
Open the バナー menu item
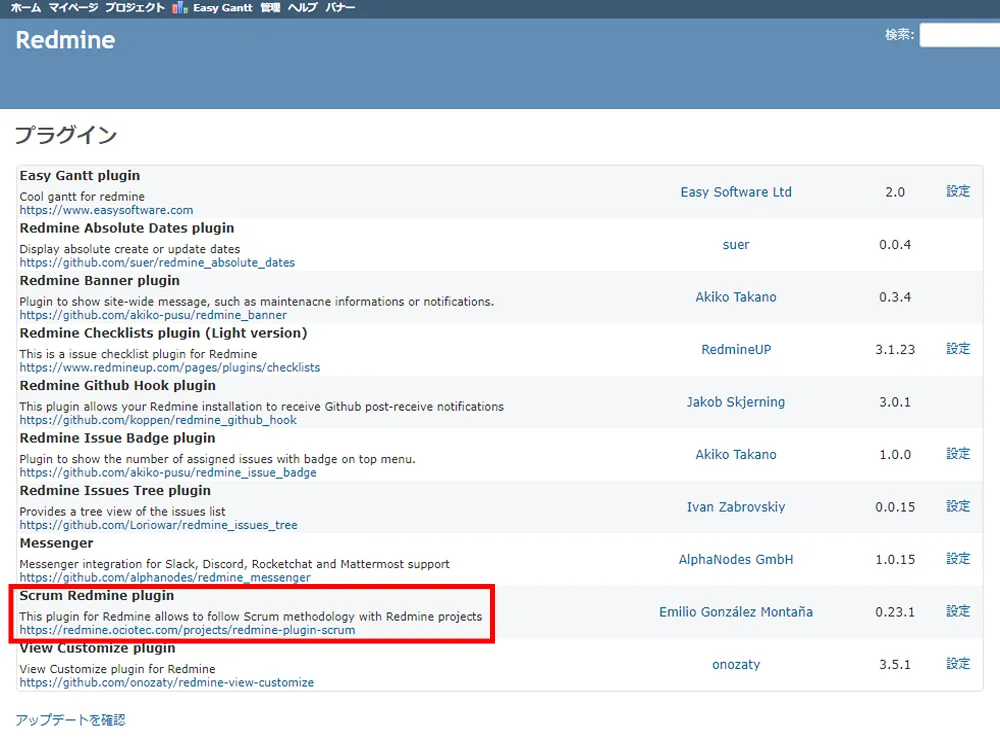(340, 8)
